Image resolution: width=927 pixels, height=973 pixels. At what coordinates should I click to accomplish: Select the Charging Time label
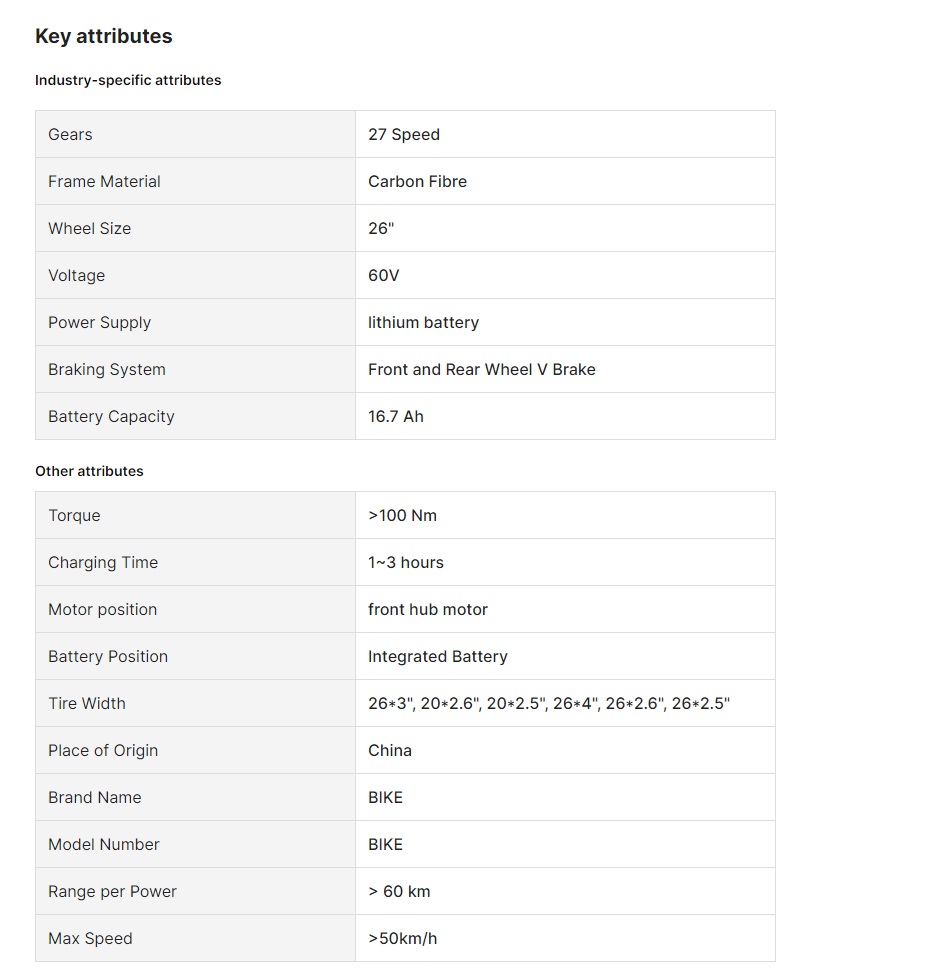103,562
